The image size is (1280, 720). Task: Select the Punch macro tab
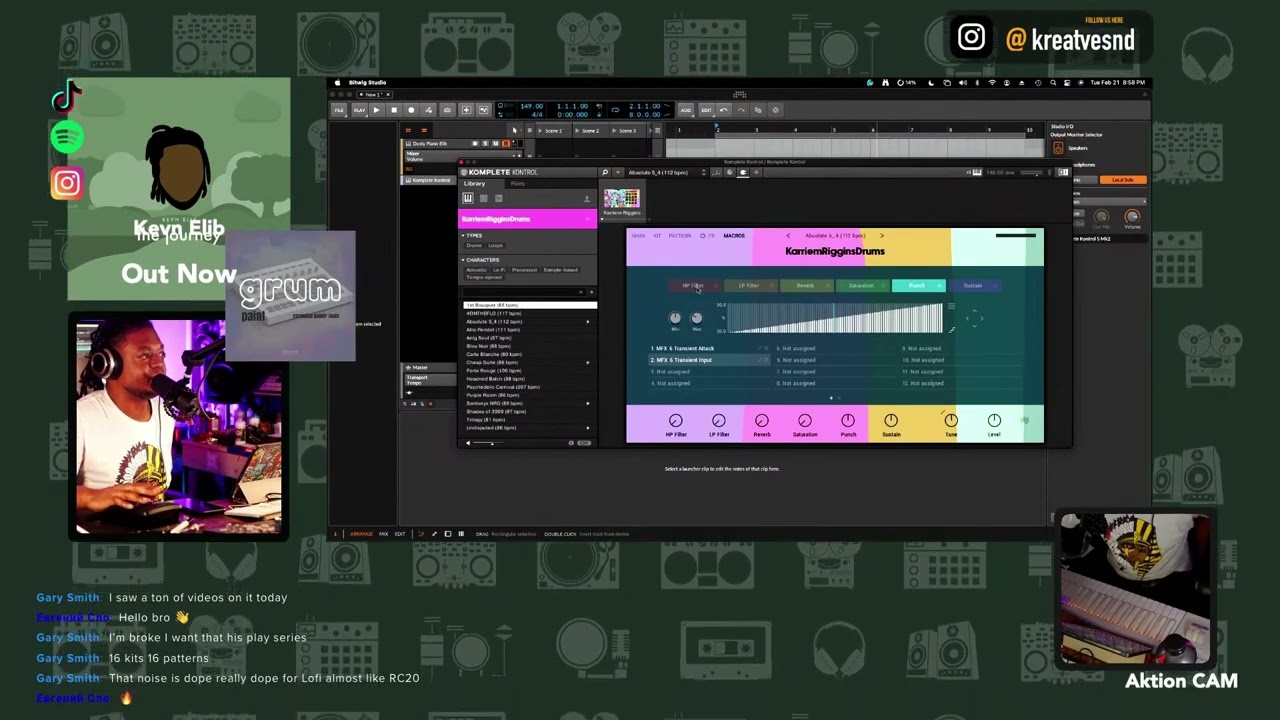919,286
